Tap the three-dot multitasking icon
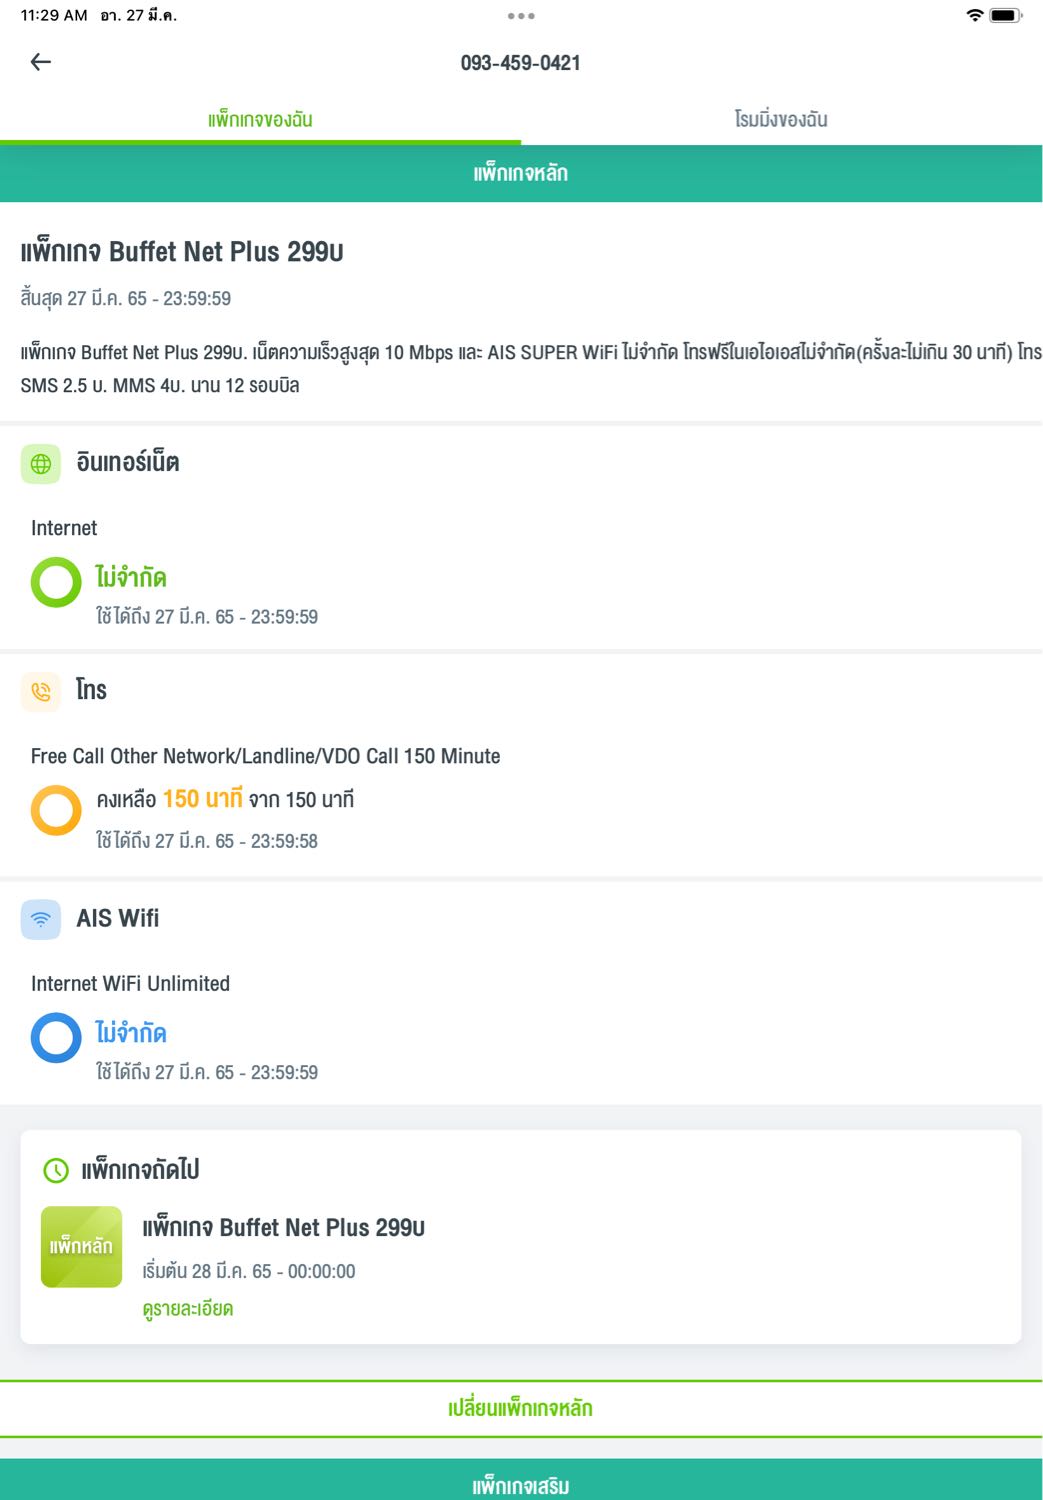 click(521, 16)
